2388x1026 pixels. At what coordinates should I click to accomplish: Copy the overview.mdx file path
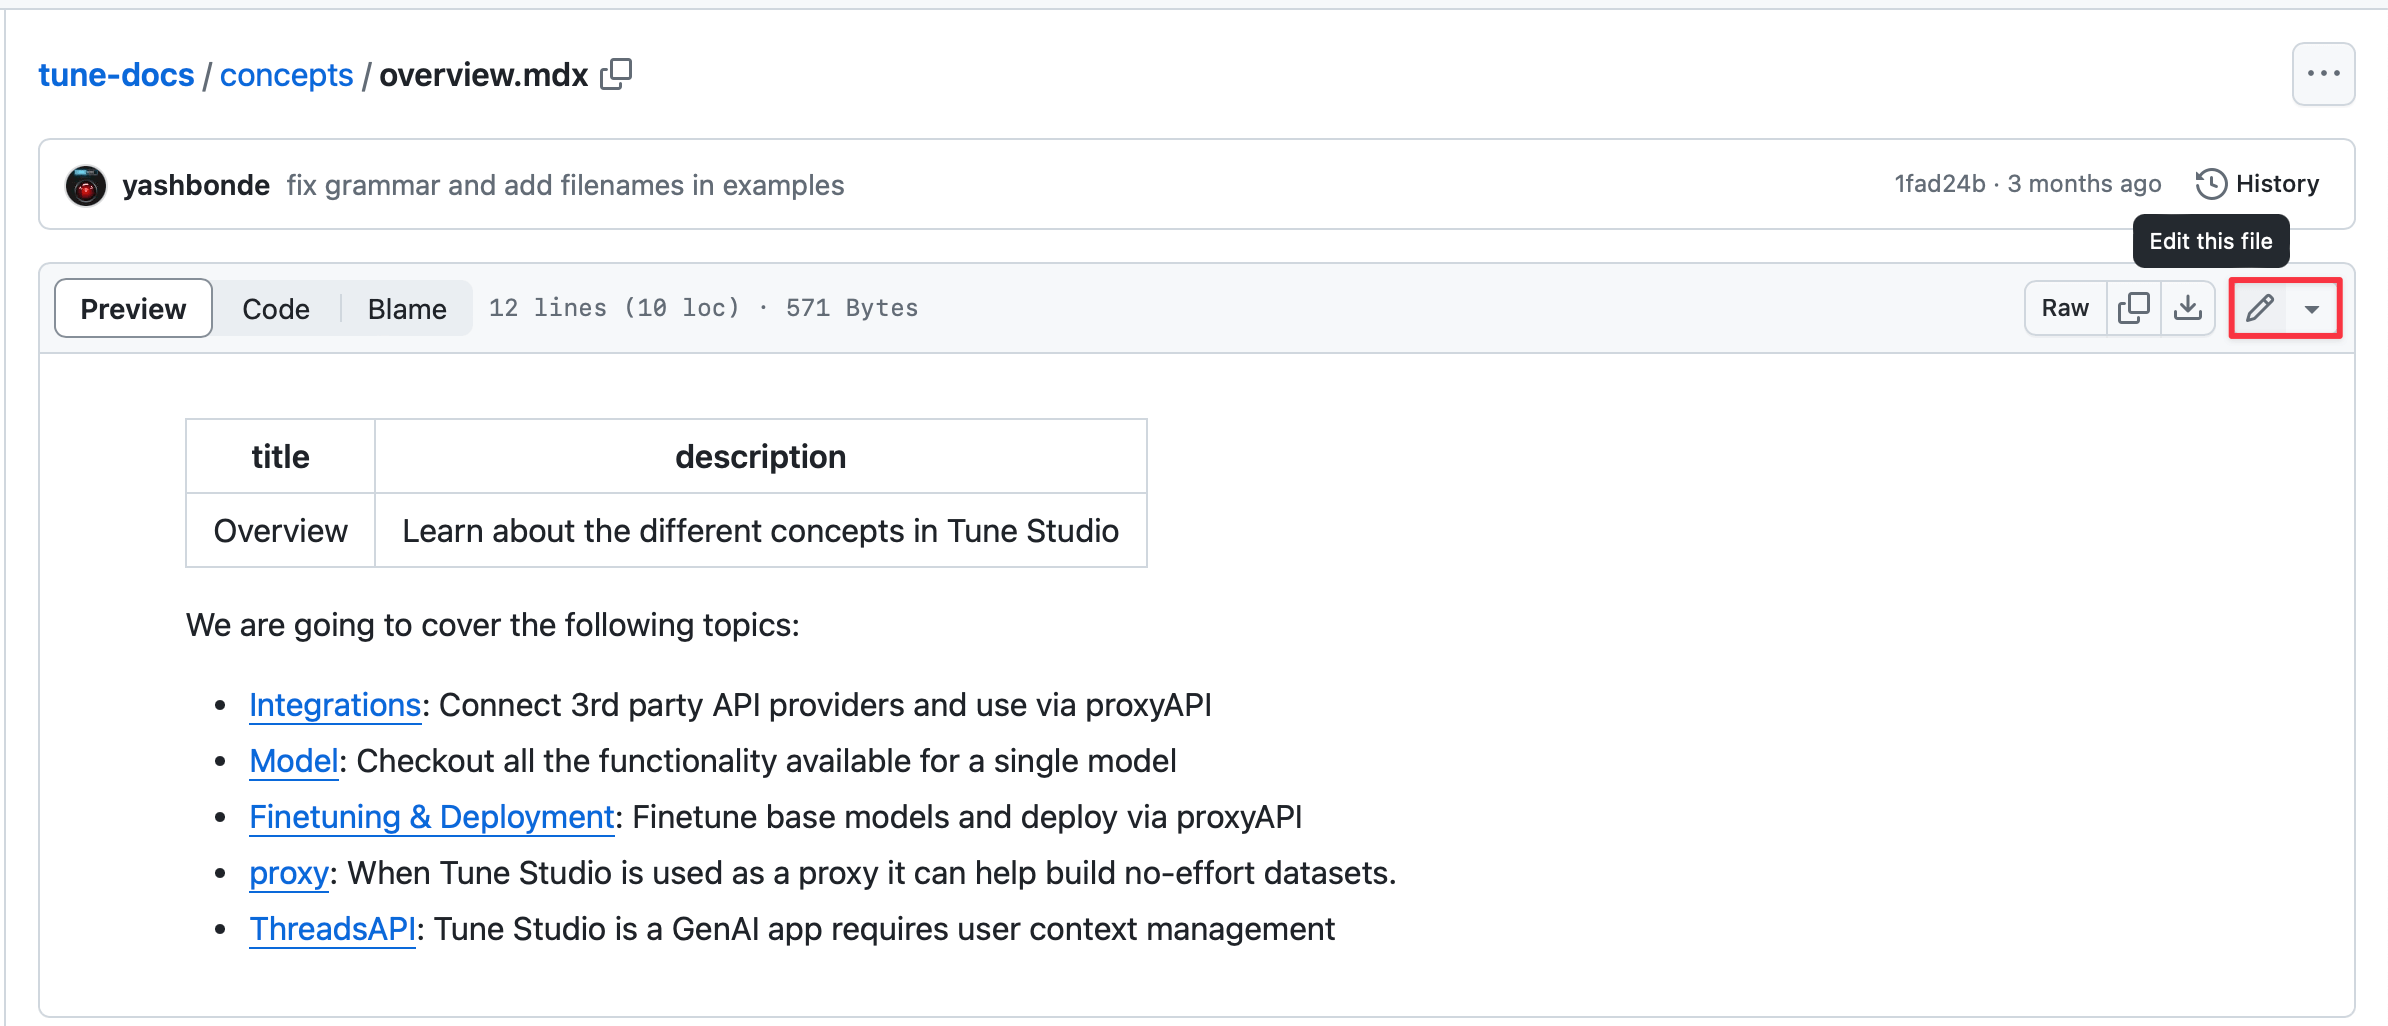616,74
